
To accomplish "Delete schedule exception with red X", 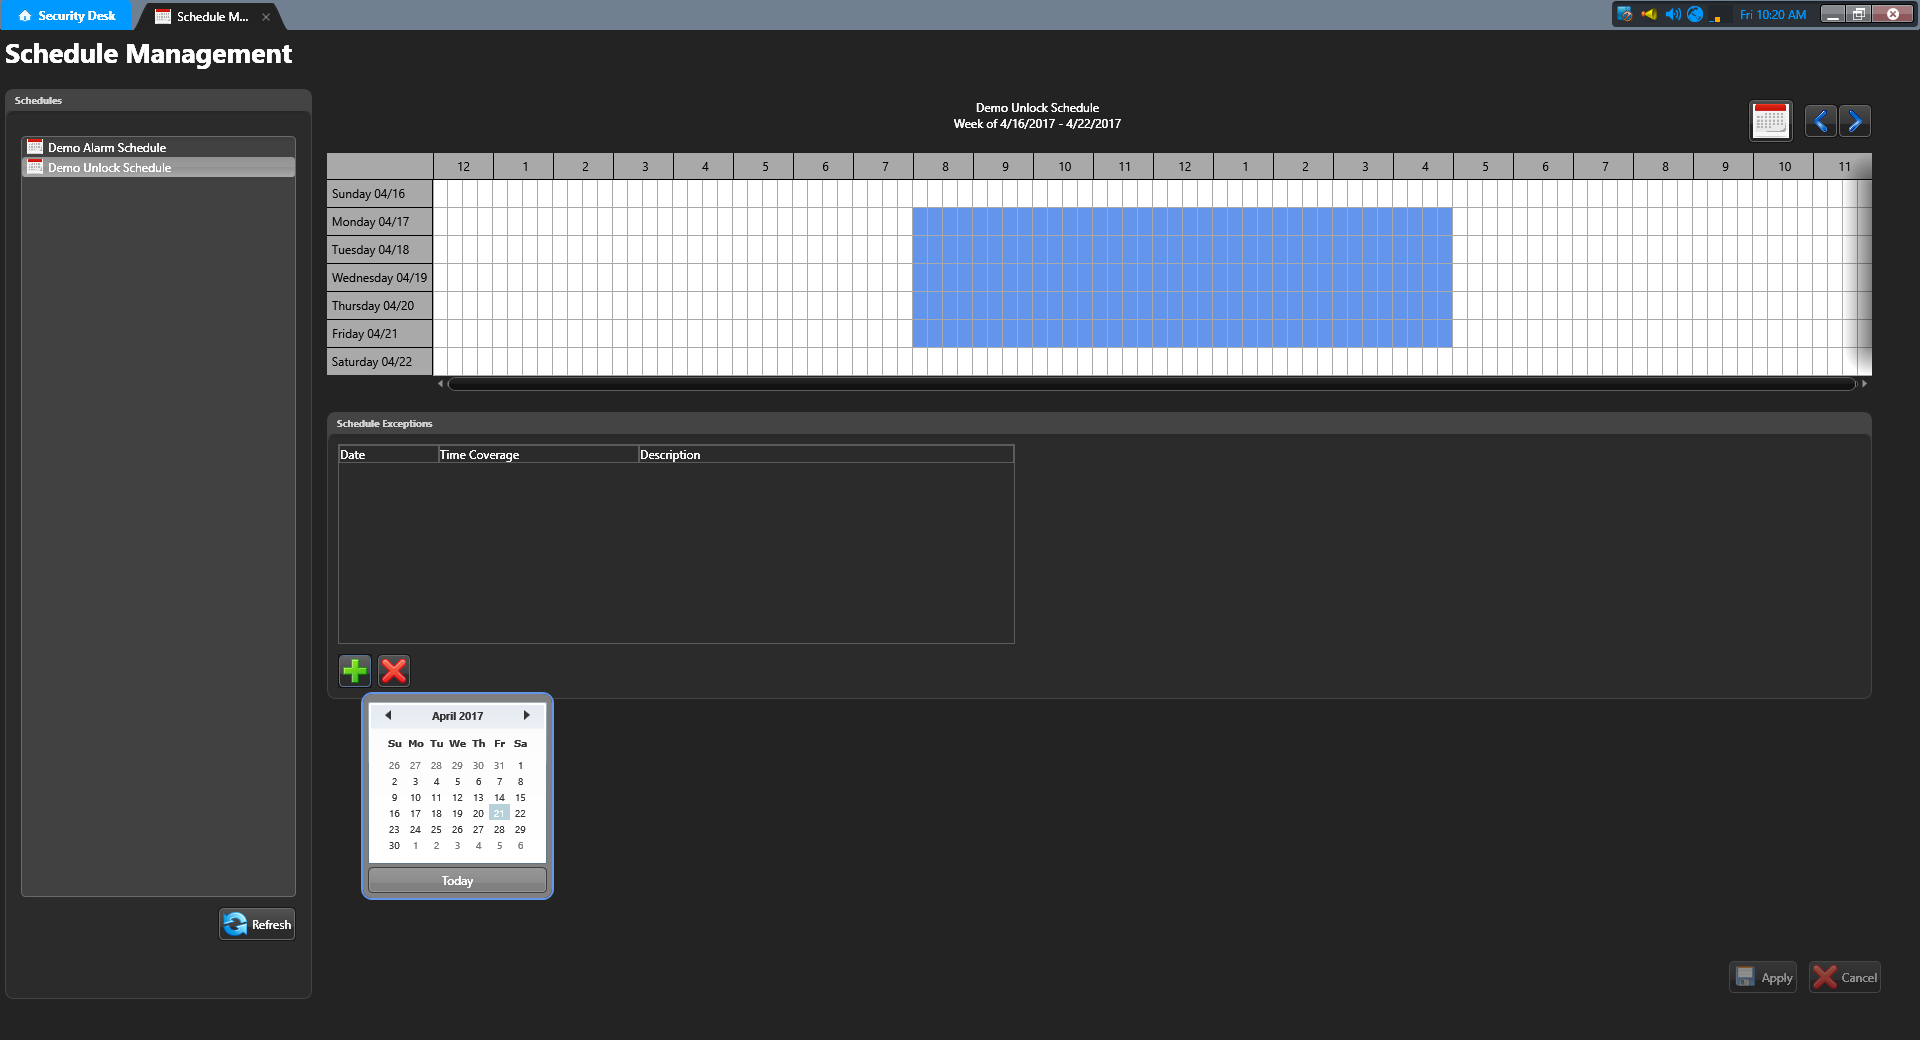I will tap(394, 671).
